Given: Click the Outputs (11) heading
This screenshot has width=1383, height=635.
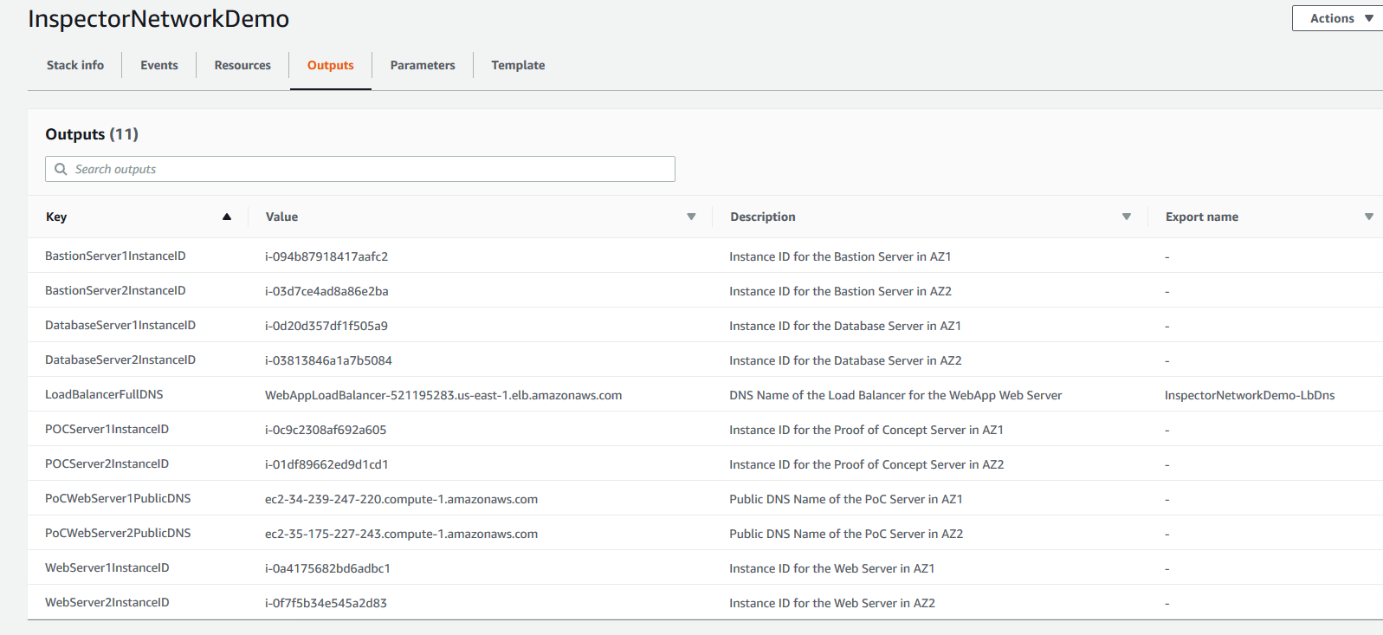Looking at the screenshot, I should 91,134.
